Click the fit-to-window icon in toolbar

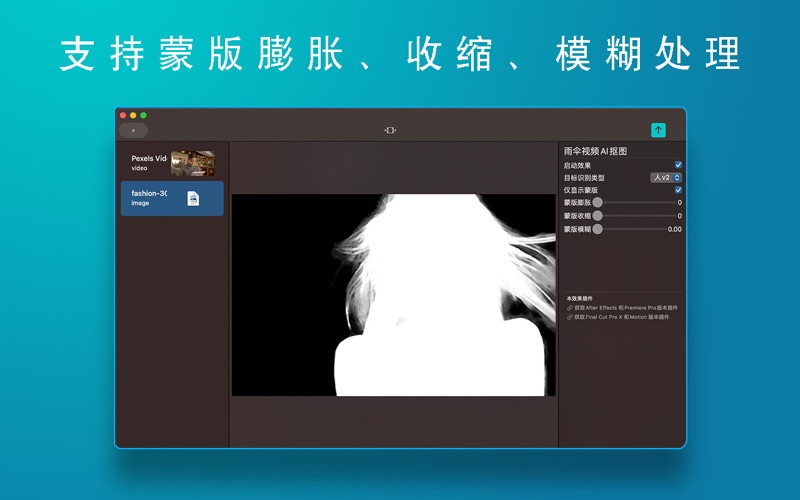click(x=390, y=130)
